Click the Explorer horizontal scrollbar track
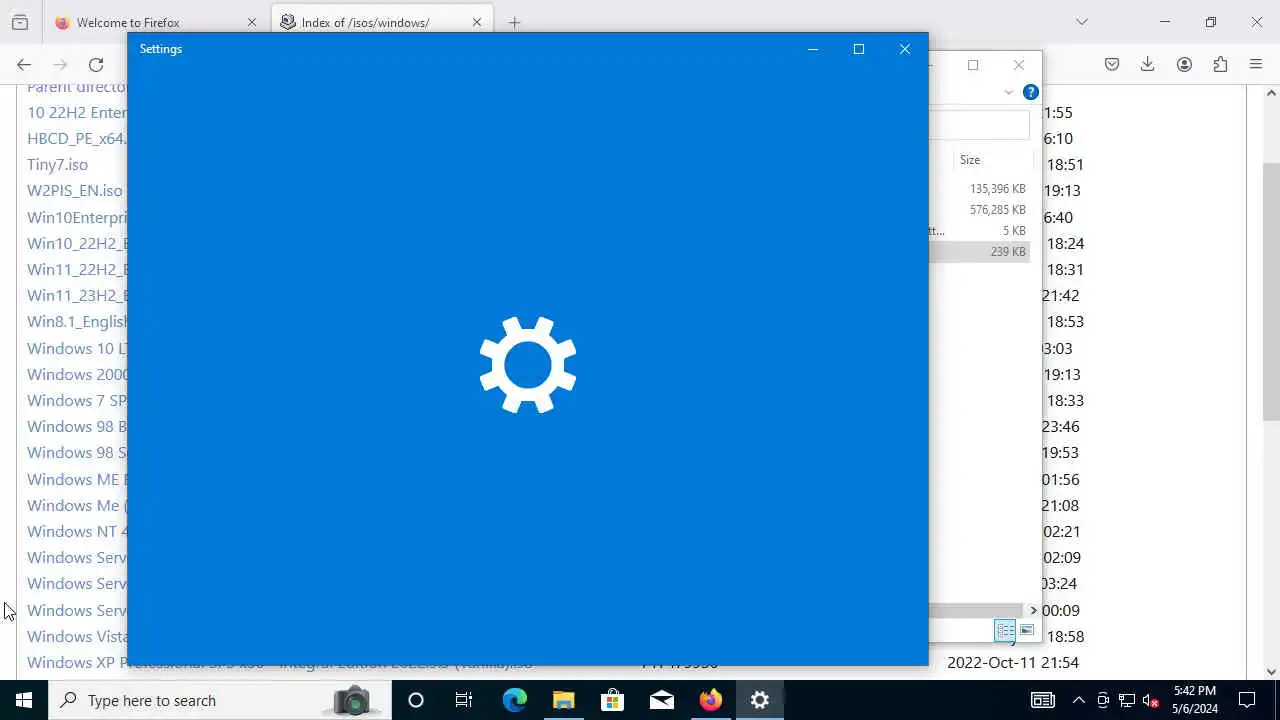 (x=976, y=610)
